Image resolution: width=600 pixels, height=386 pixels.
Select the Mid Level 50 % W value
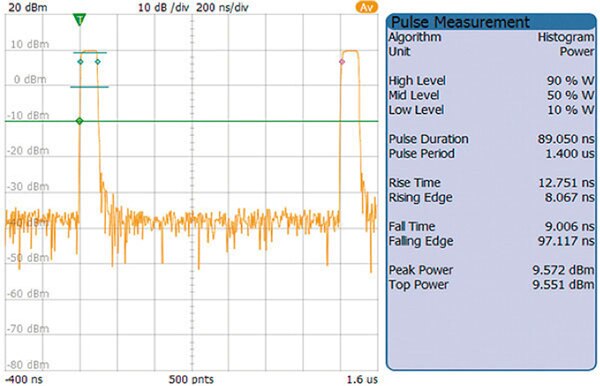571,95
